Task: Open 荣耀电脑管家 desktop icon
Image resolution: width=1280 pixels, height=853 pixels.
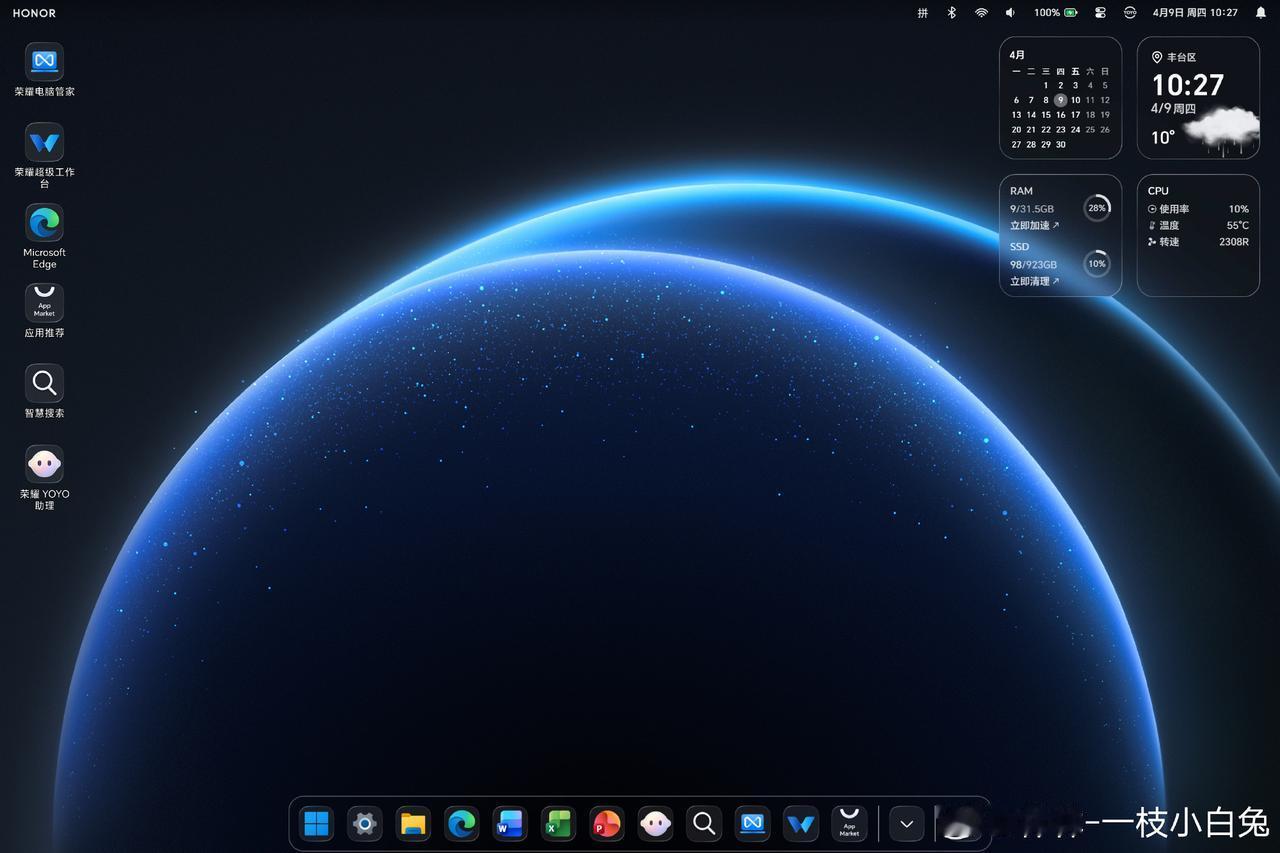Action: point(44,62)
